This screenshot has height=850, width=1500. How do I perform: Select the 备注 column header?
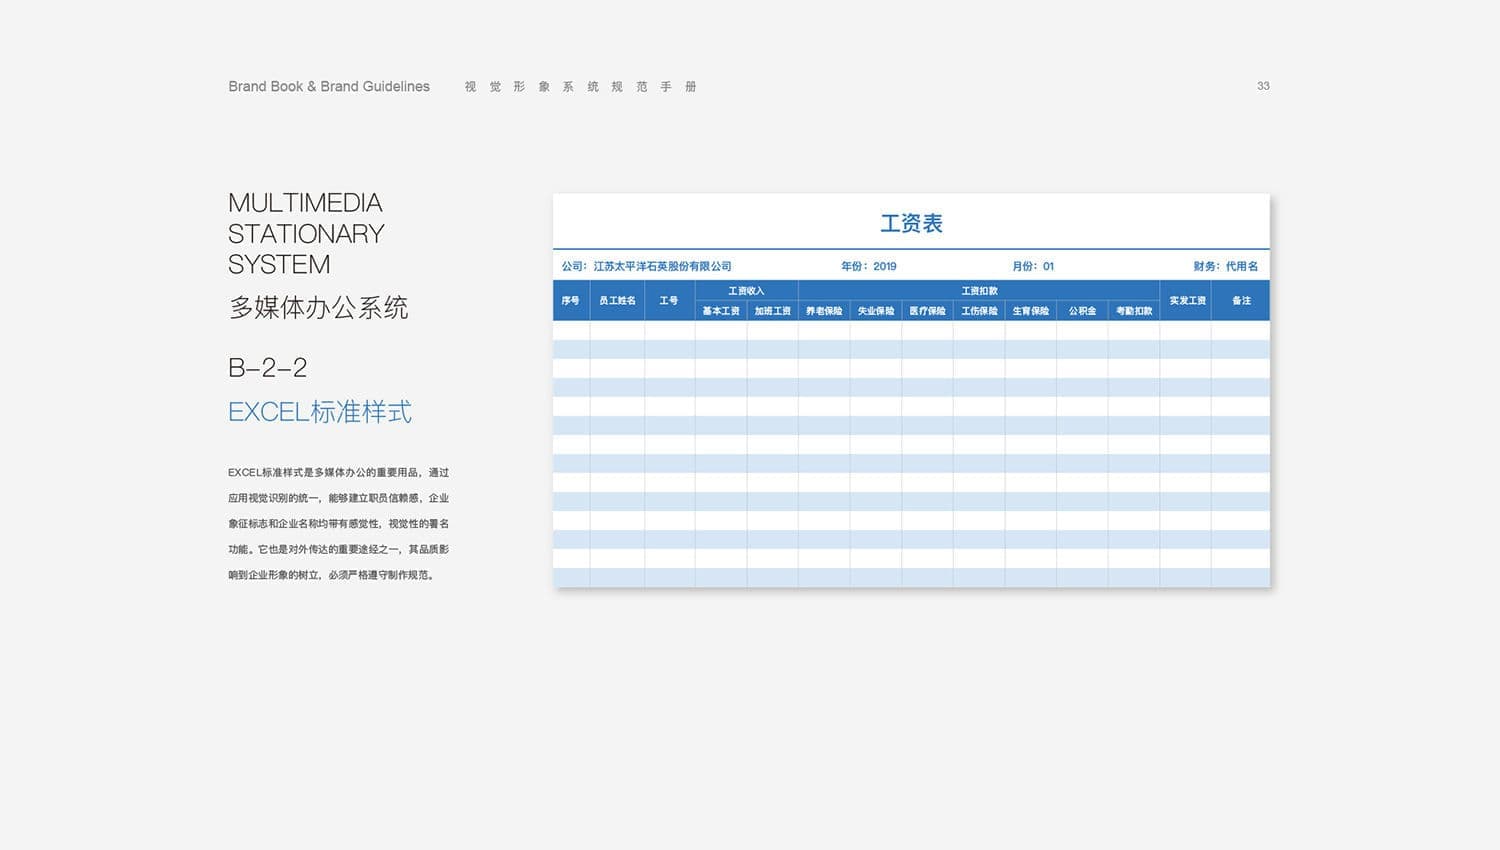point(1241,301)
